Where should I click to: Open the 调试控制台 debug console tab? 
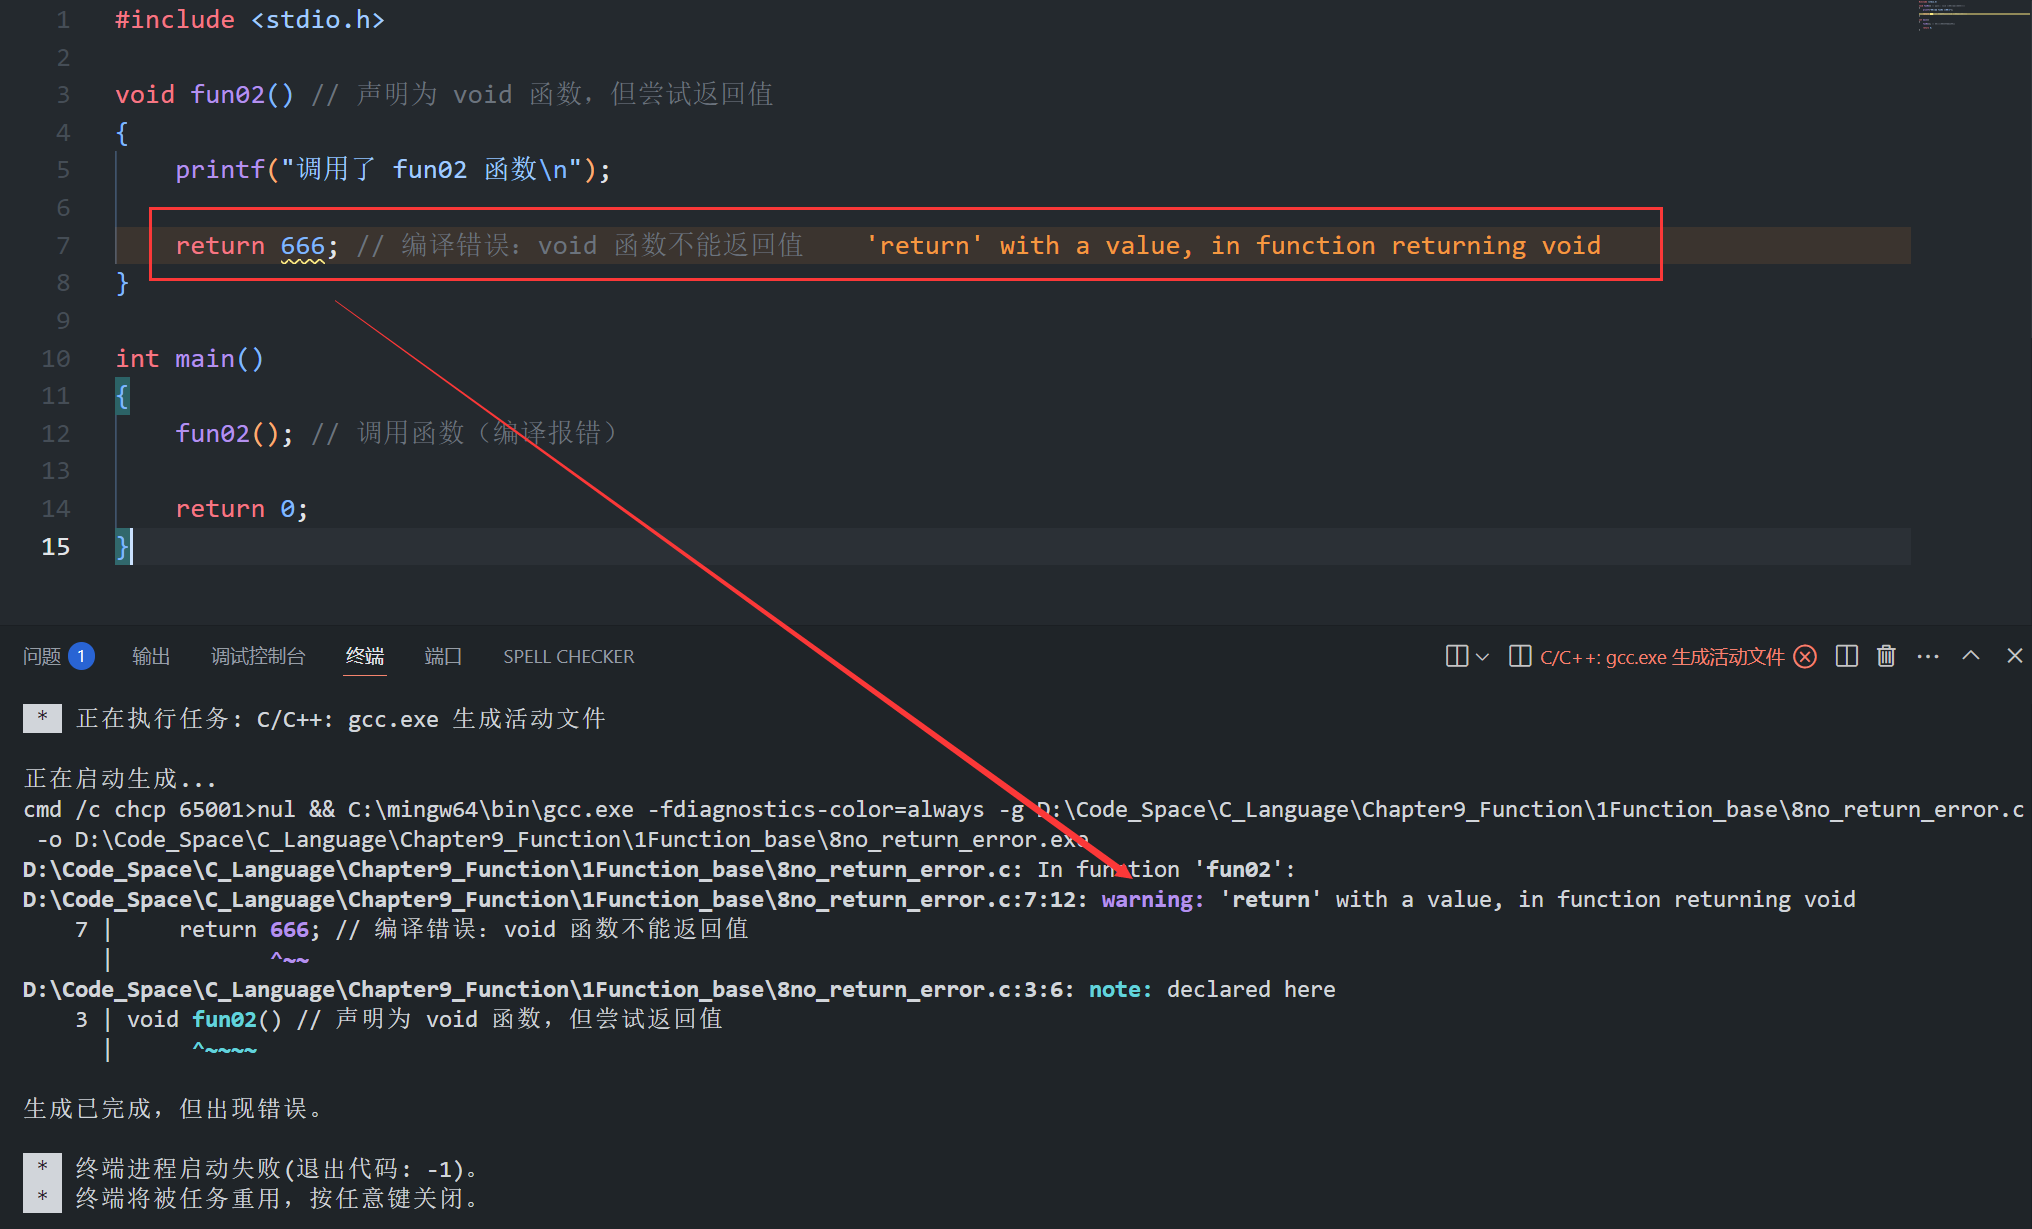[x=258, y=657]
